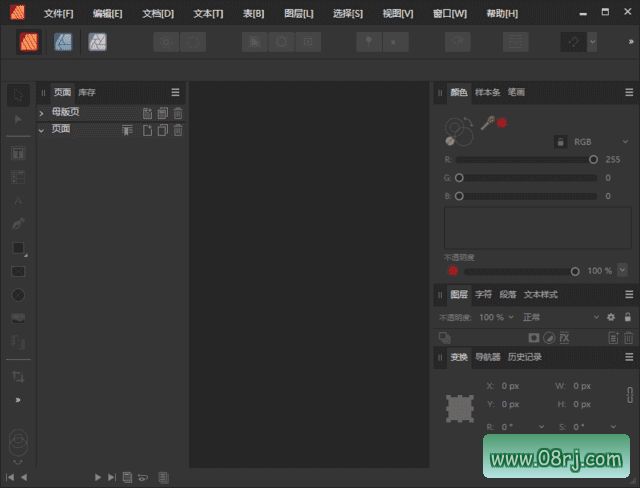Image resolution: width=640 pixels, height=488 pixels.
Task: Switch to the Photo persona icon
Action: 98,42
